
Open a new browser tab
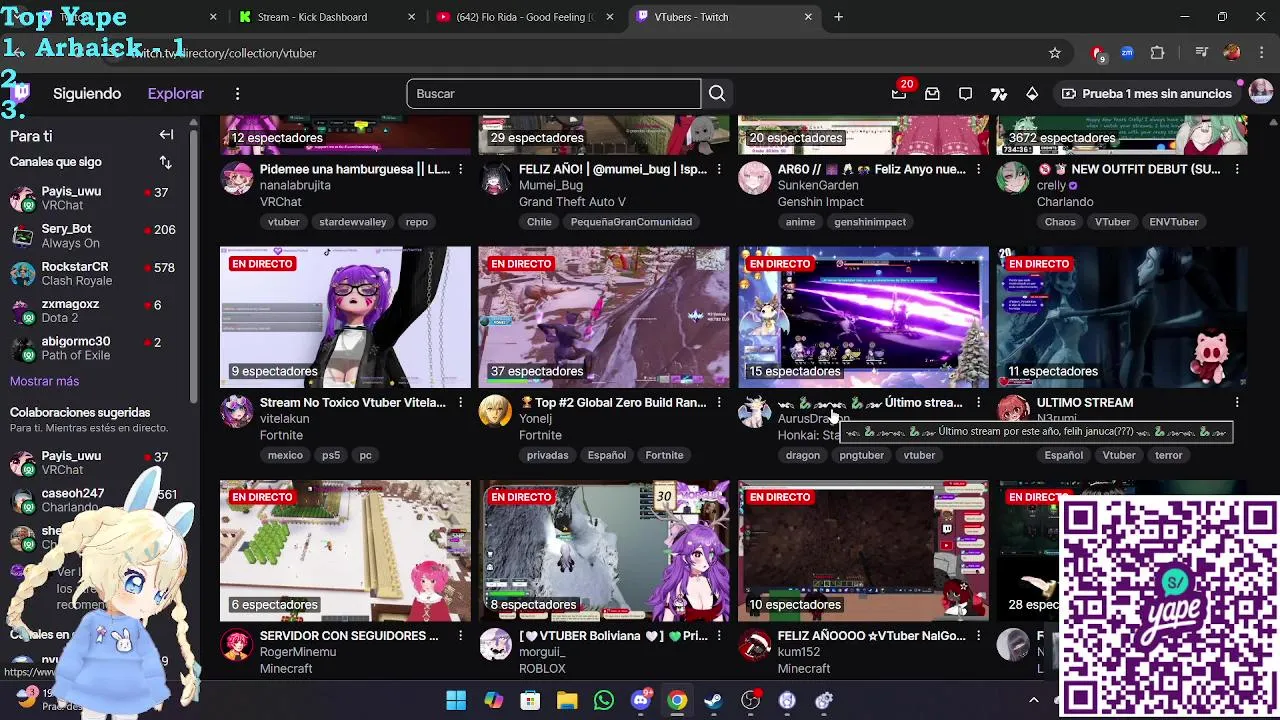(838, 17)
